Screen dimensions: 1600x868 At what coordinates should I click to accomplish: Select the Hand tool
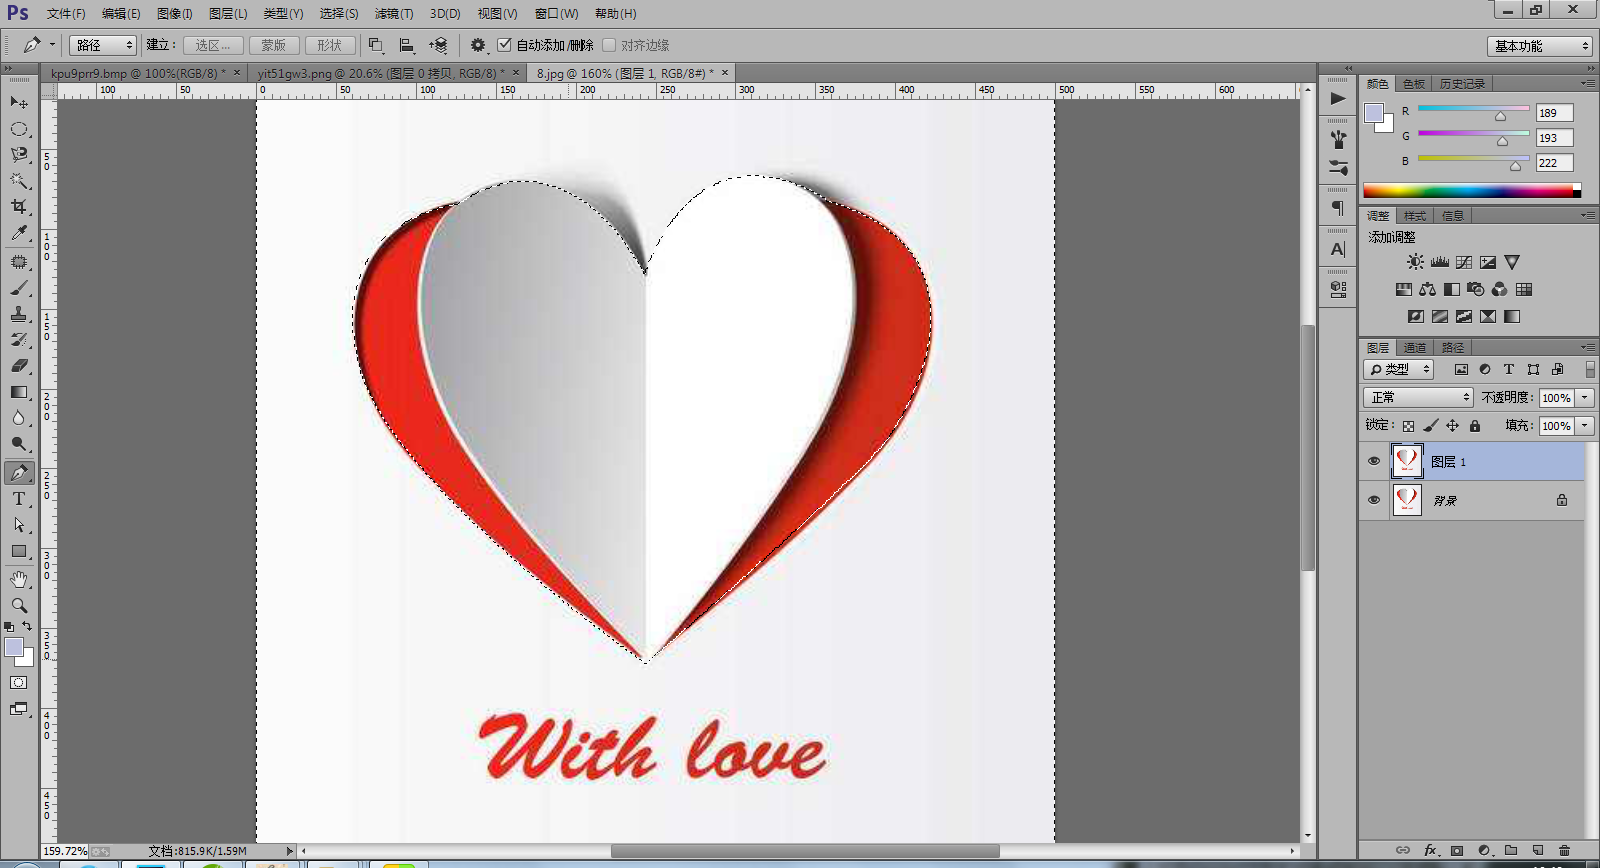[x=19, y=580]
